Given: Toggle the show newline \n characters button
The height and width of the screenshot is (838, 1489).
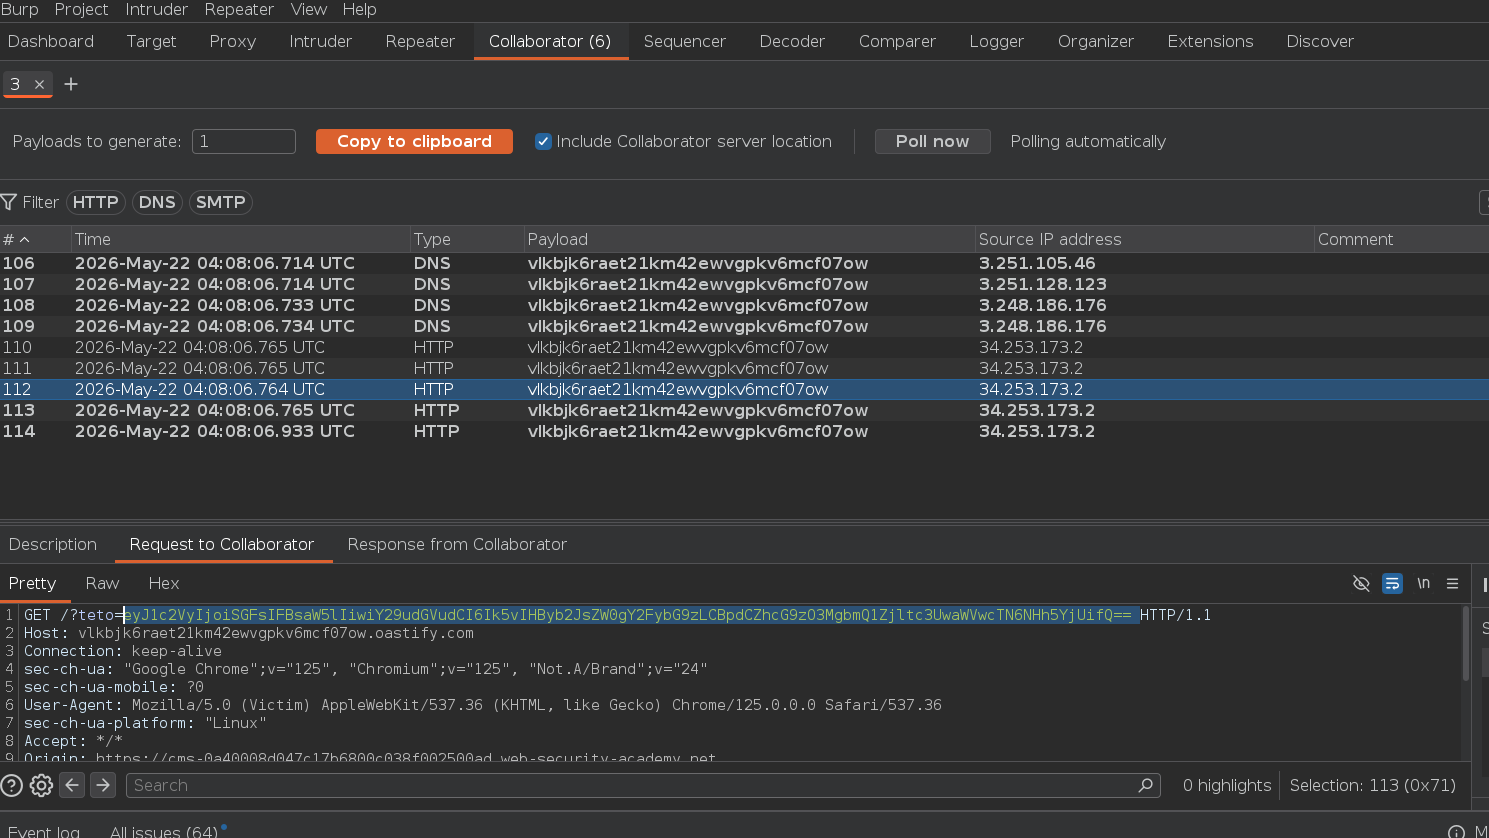Looking at the screenshot, I should click(x=1423, y=584).
